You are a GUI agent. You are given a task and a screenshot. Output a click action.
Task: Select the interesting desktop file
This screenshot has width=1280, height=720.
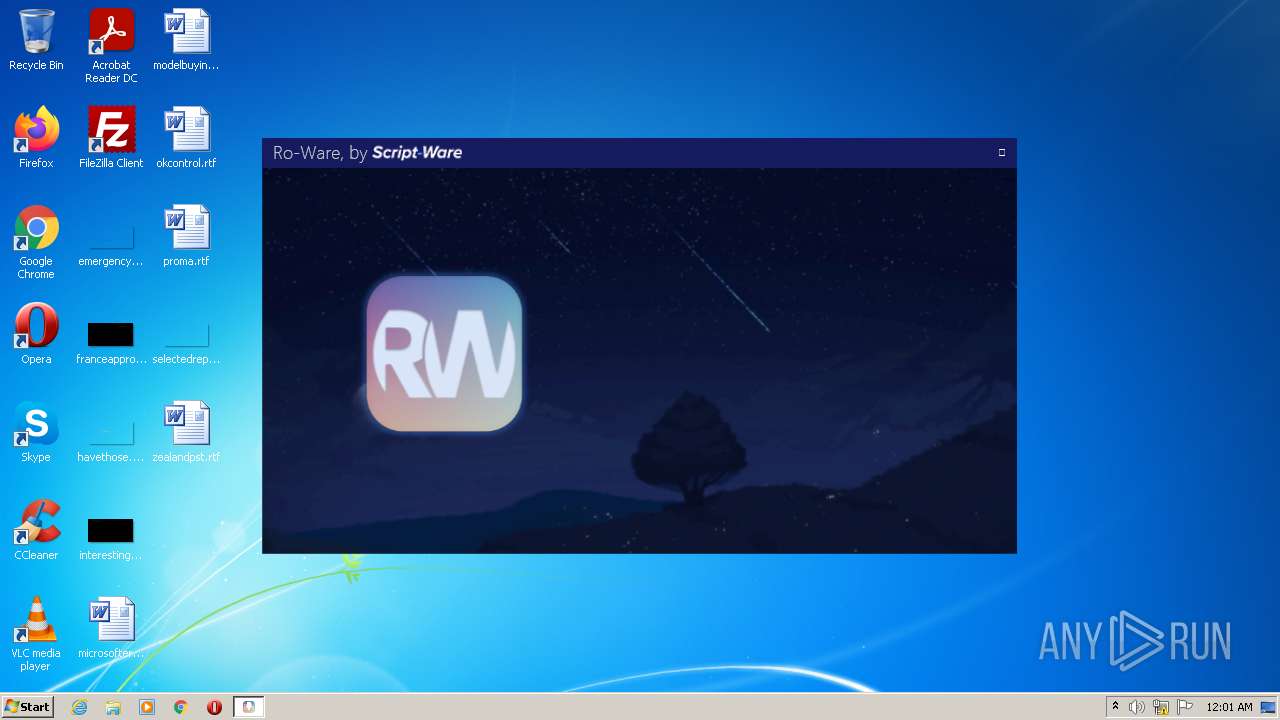click(x=111, y=539)
